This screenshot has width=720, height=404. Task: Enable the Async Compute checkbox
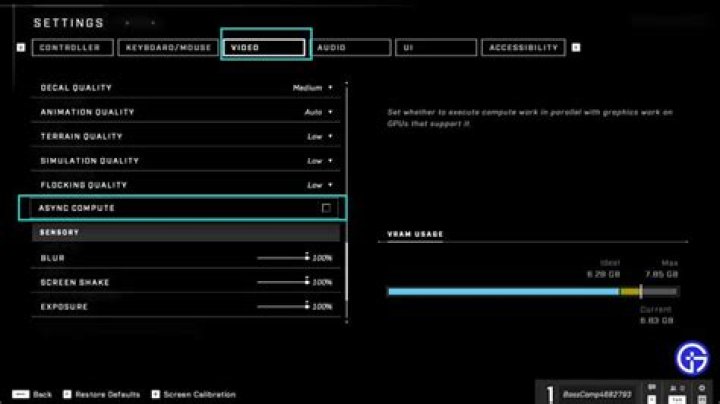[x=326, y=208]
